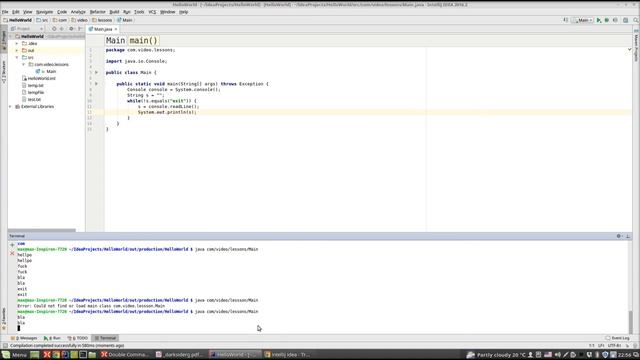Viewport: 640px width, 360px height.
Task: Click video breadcrumb in navigation bar
Action: tap(80, 20)
